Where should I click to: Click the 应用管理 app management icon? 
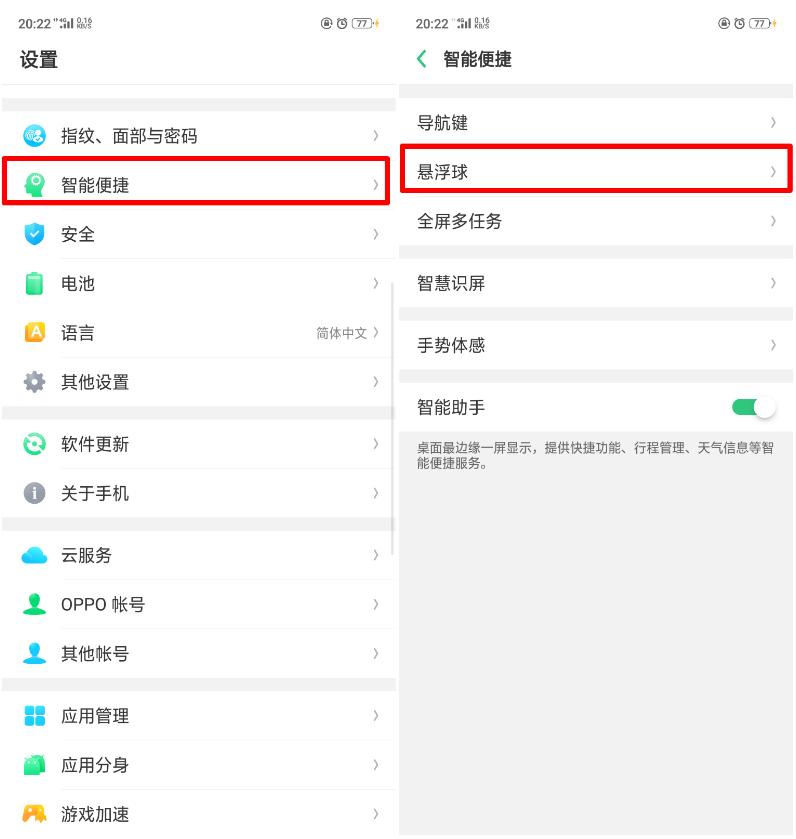(34, 716)
